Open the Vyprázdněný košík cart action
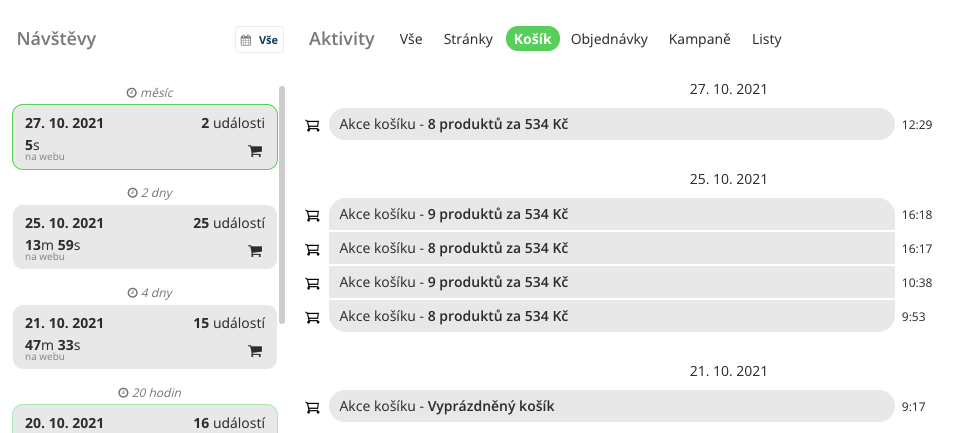Image resolution: width=960 pixels, height=433 pixels. tap(610, 407)
